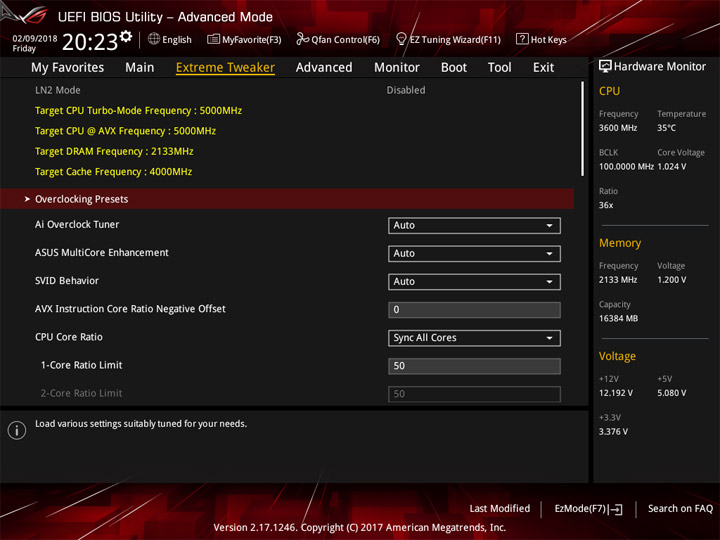Screen dimensions: 720x540
Task: Click the Hardware Monitor display icon
Action: 605,67
